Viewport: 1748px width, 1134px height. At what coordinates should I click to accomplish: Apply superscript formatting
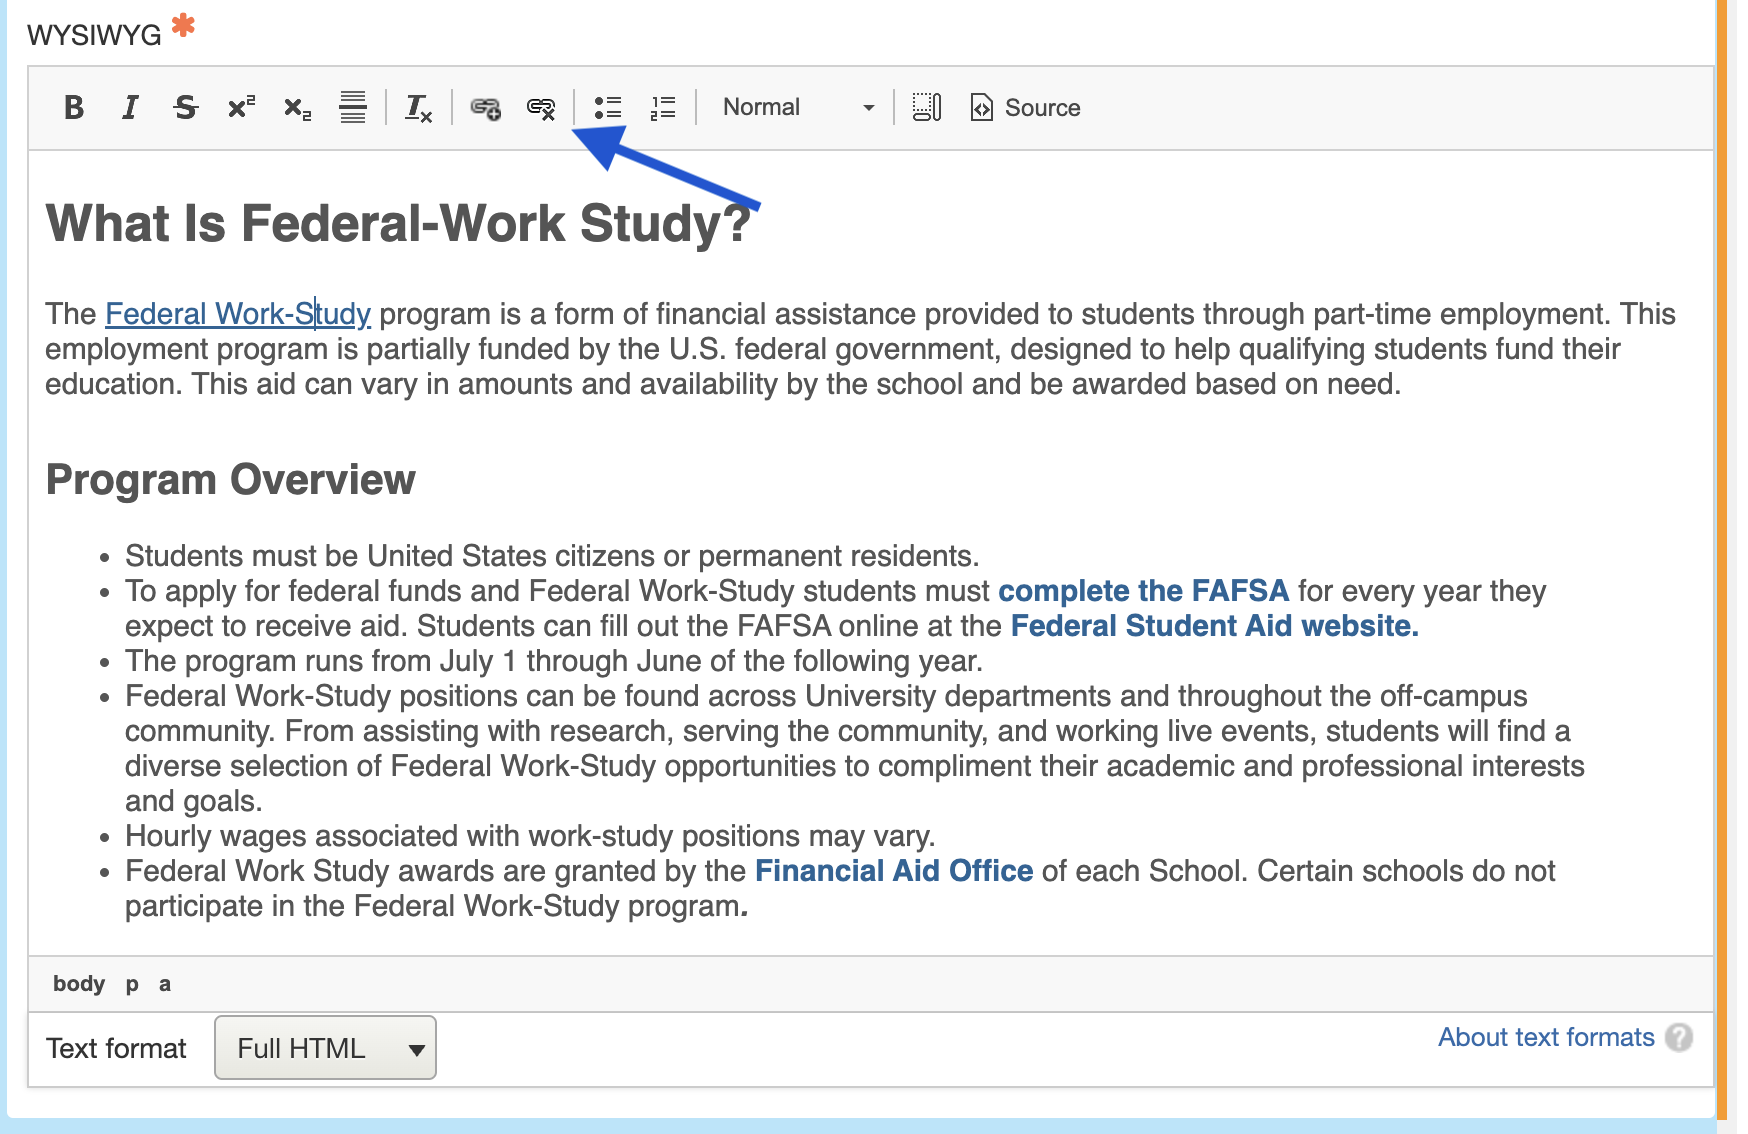tap(241, 107)
